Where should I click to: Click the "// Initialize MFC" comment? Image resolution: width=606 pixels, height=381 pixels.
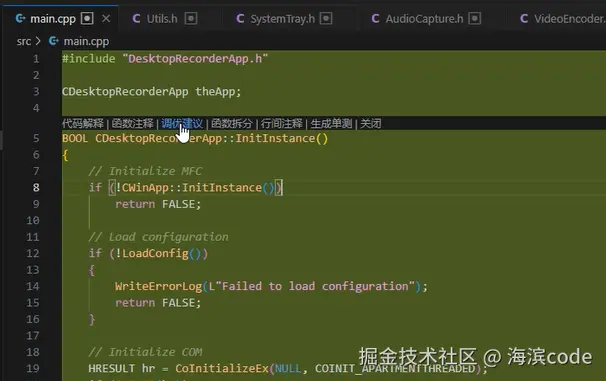(145, 171)
